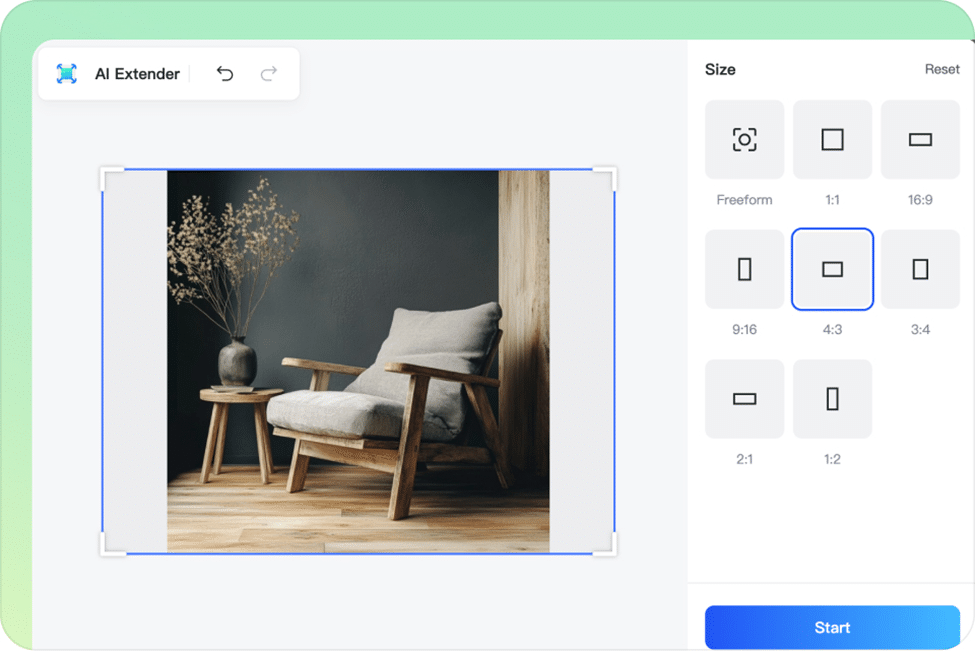Select the Freeform size option
The width and height of the screenshot is (975, 651).
[x=744, y=140]
